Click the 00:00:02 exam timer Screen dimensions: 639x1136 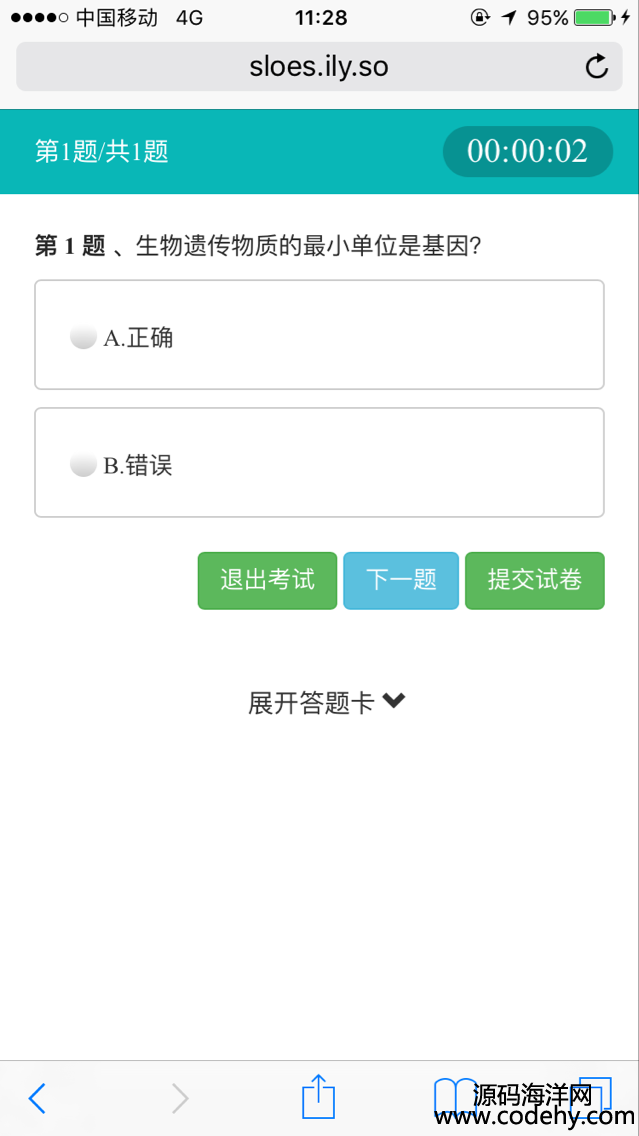pyautogui.click(x=527, y=152)
